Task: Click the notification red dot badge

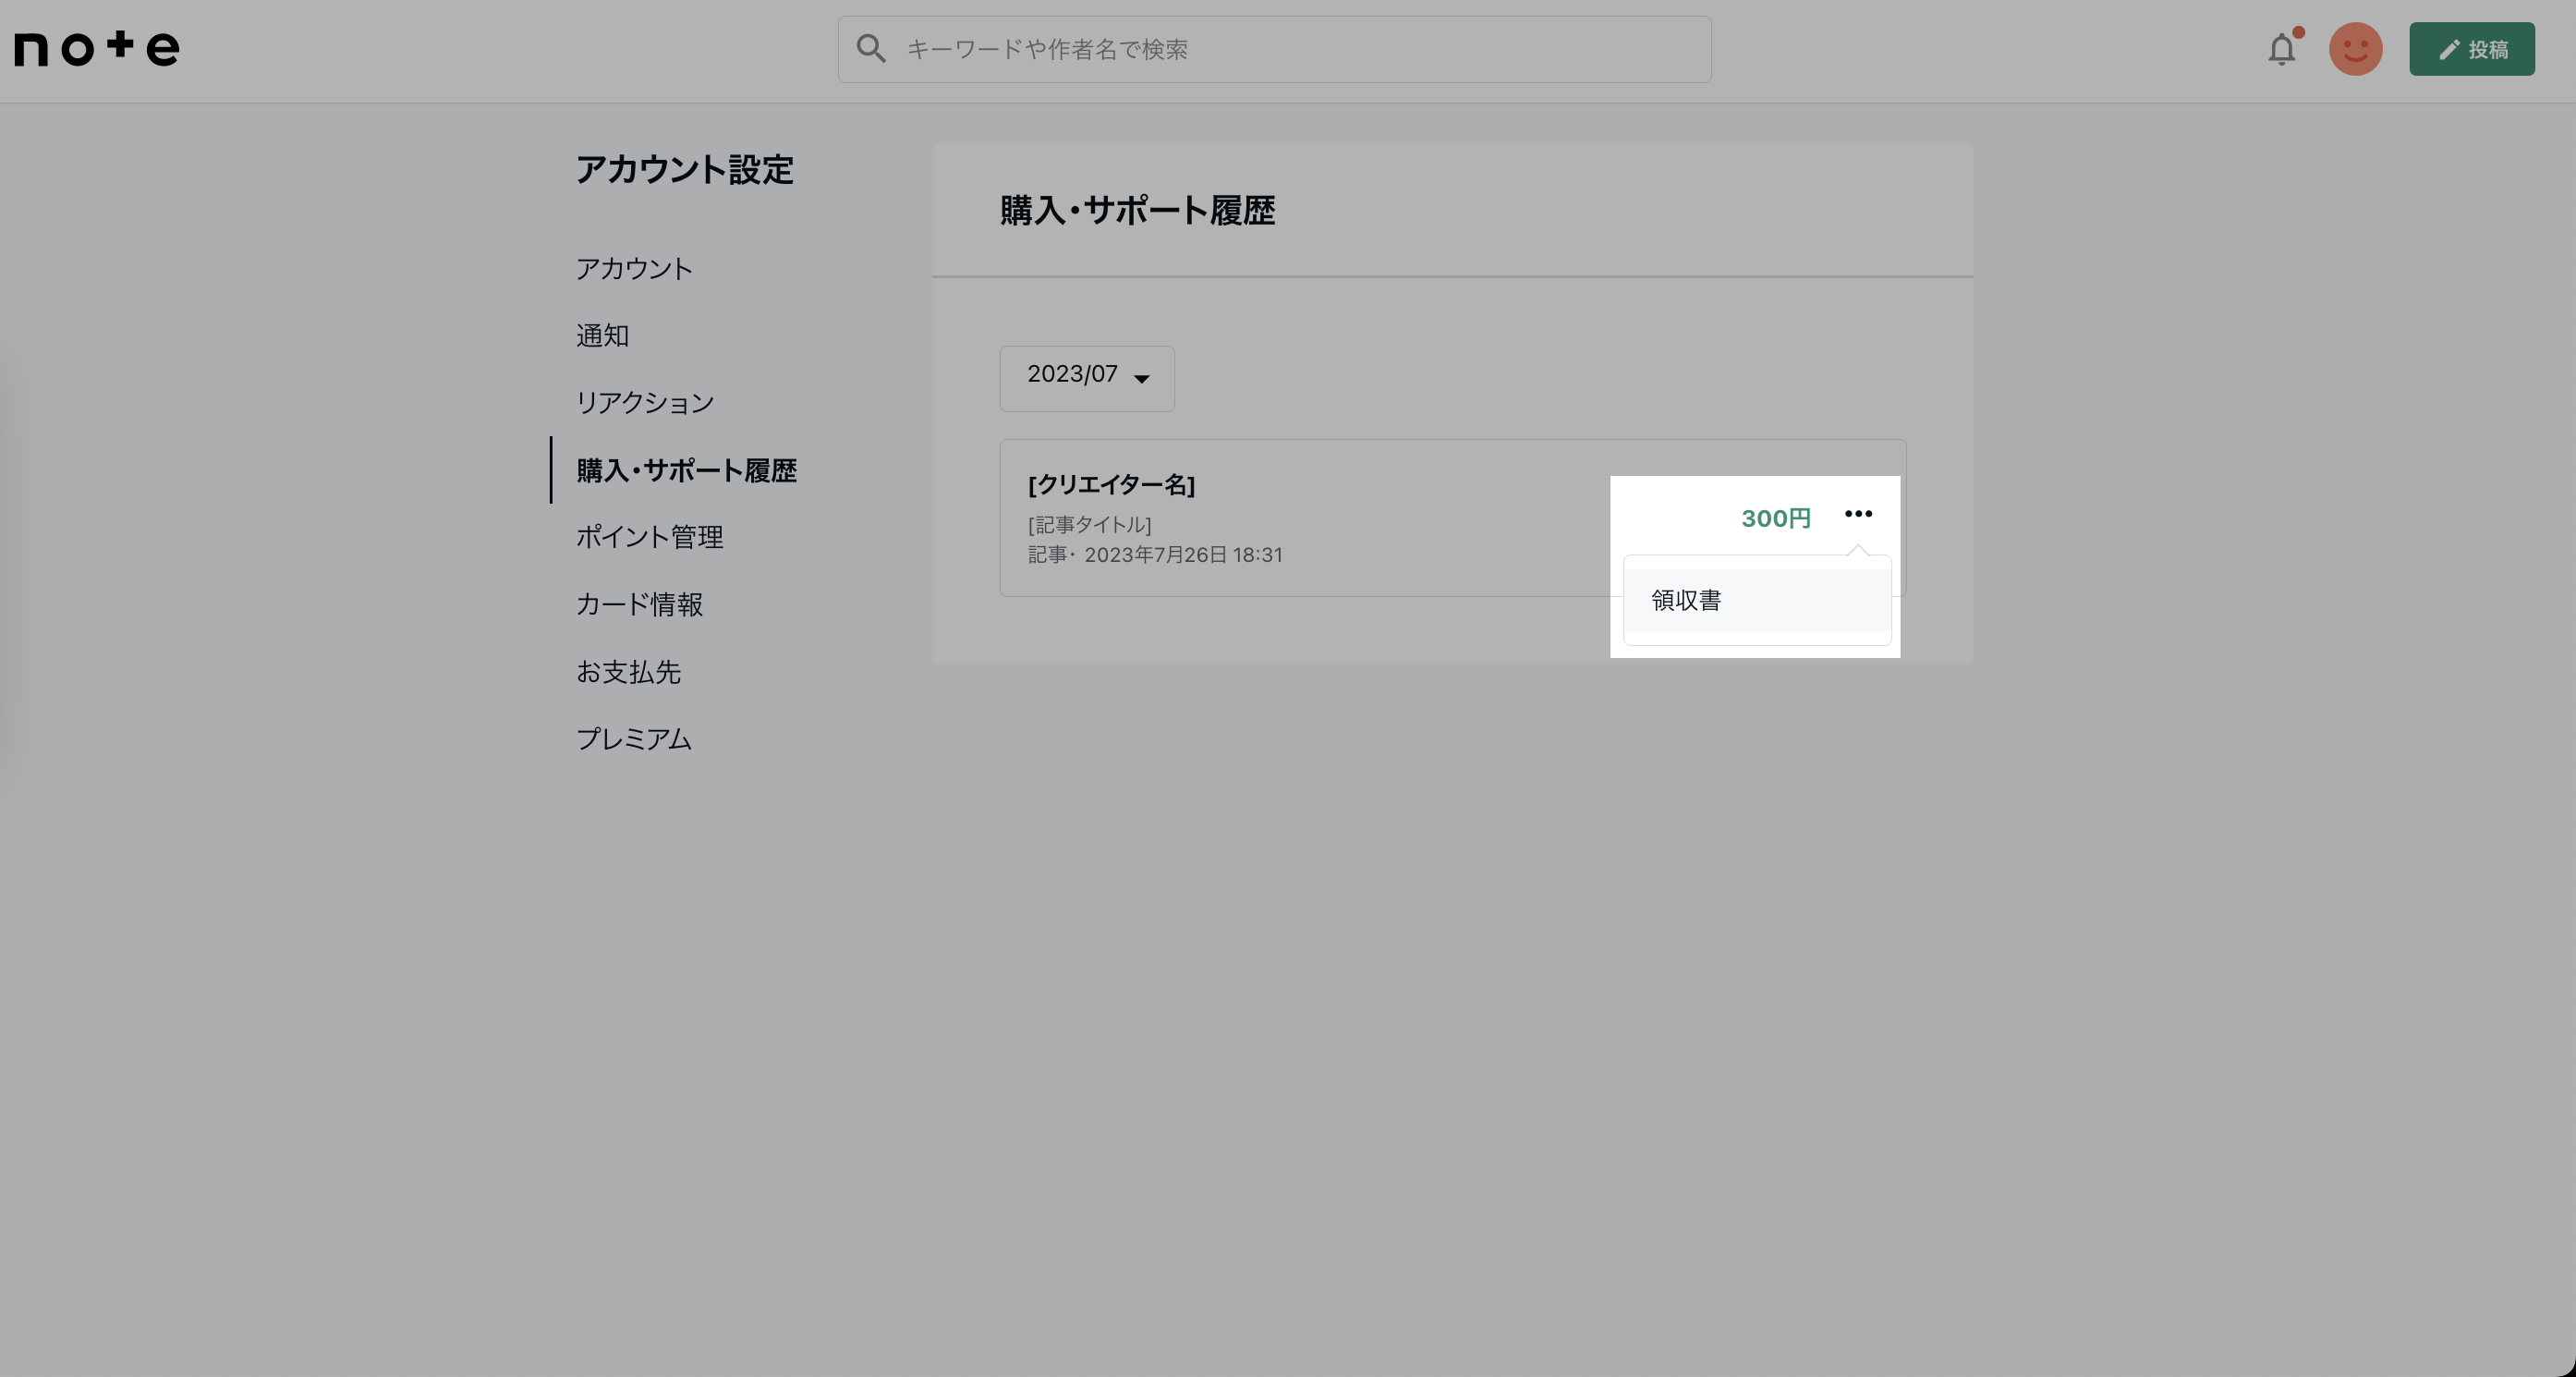Action: point(2300,32)
